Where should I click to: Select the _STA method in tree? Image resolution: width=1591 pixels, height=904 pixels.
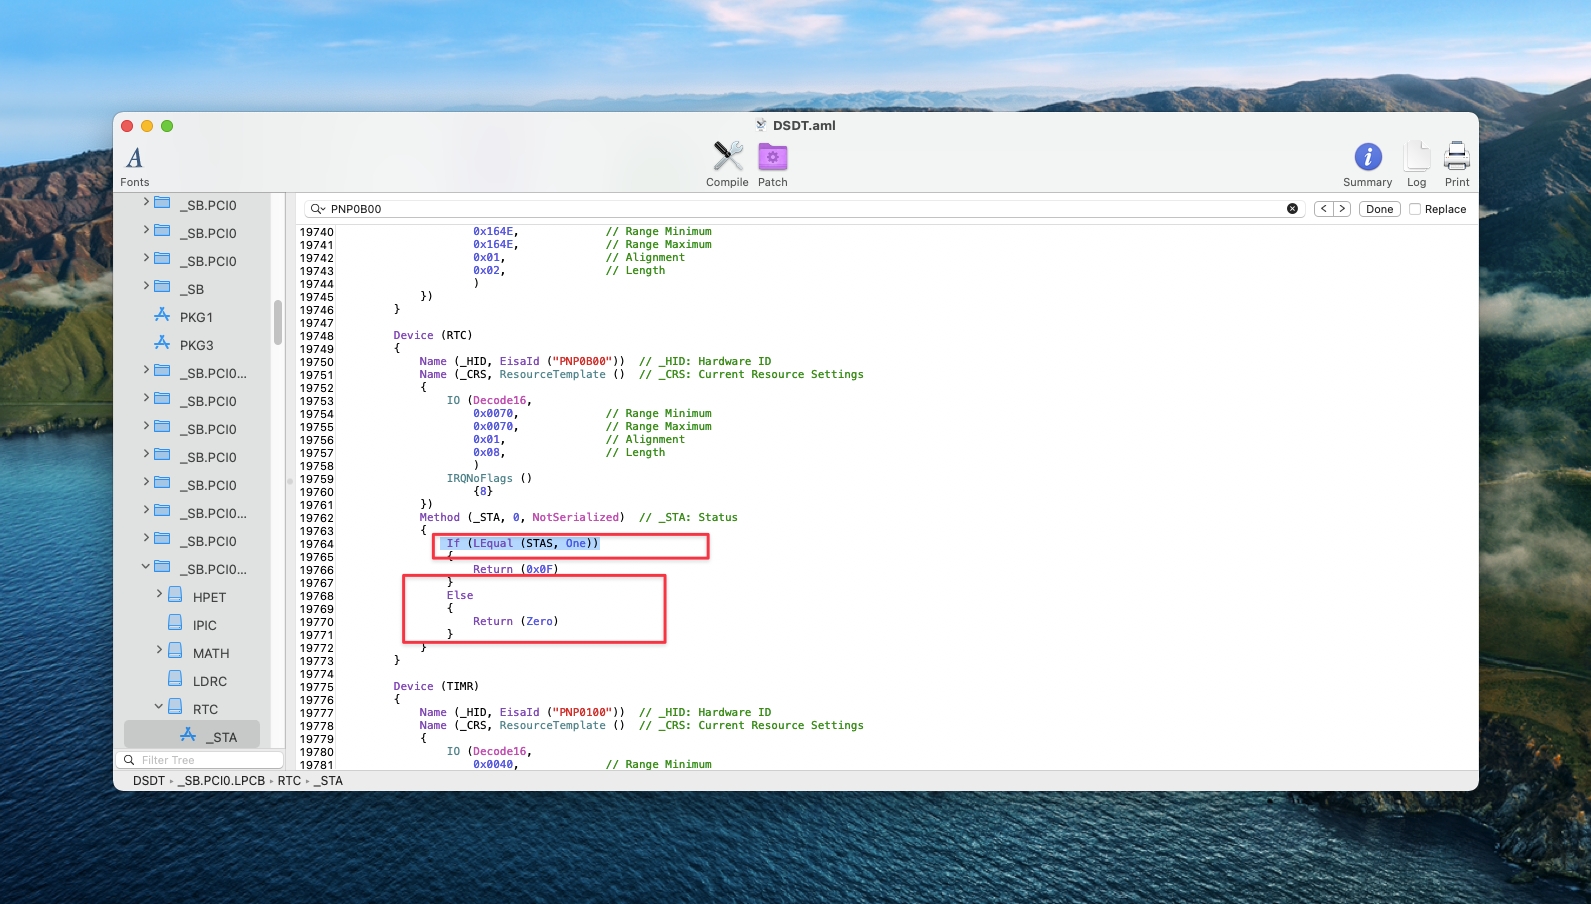tap(221, 737)
